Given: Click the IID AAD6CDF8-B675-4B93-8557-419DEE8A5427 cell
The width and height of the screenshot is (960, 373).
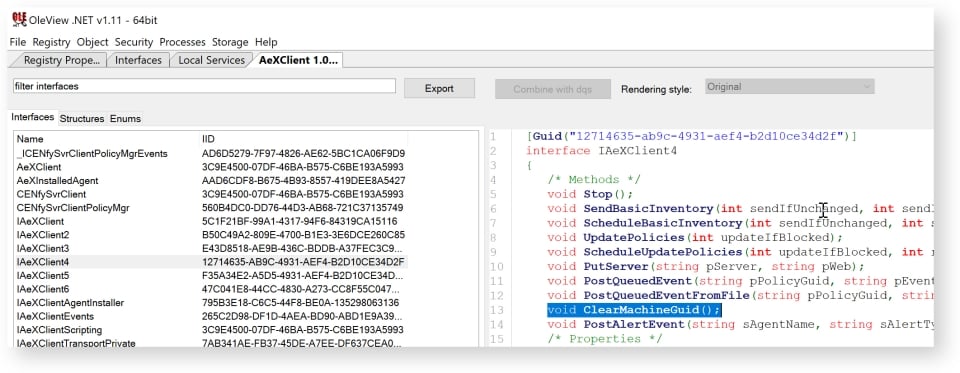Looking at the screenshot, I should pyautogui.click(x=303, y=181).
